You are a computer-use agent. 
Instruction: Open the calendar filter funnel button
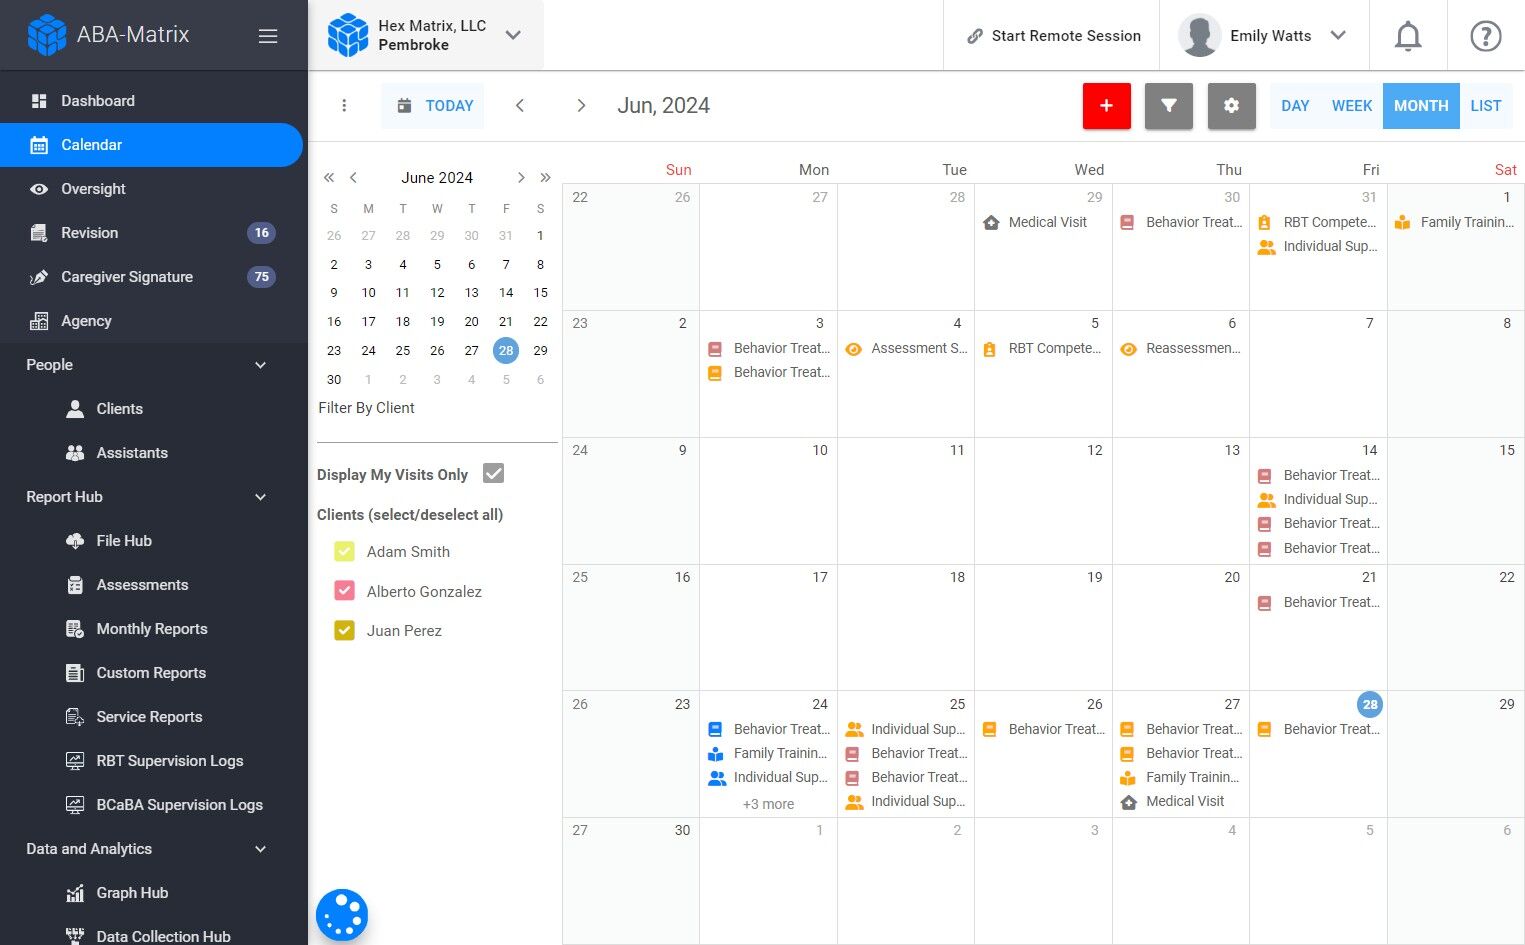1169,106
